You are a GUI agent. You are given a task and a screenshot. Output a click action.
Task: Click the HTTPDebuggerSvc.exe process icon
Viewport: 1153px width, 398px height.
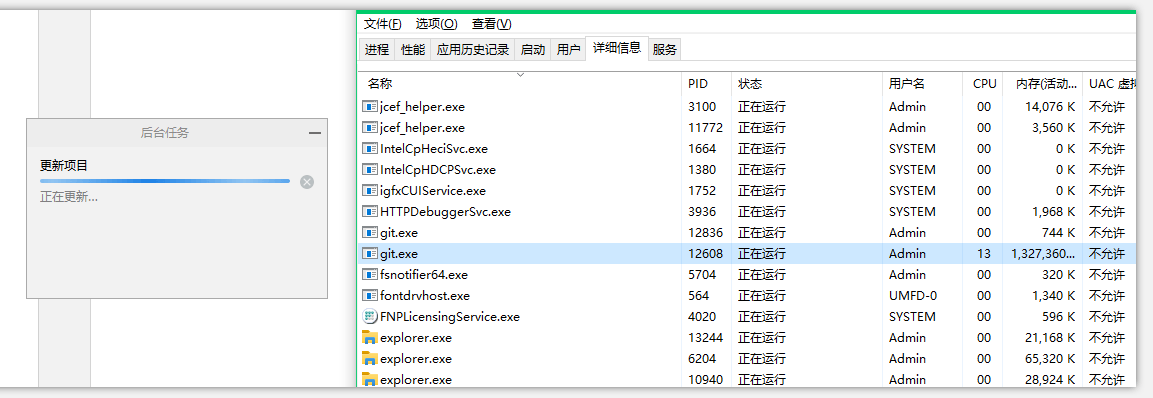coord(370,211)
